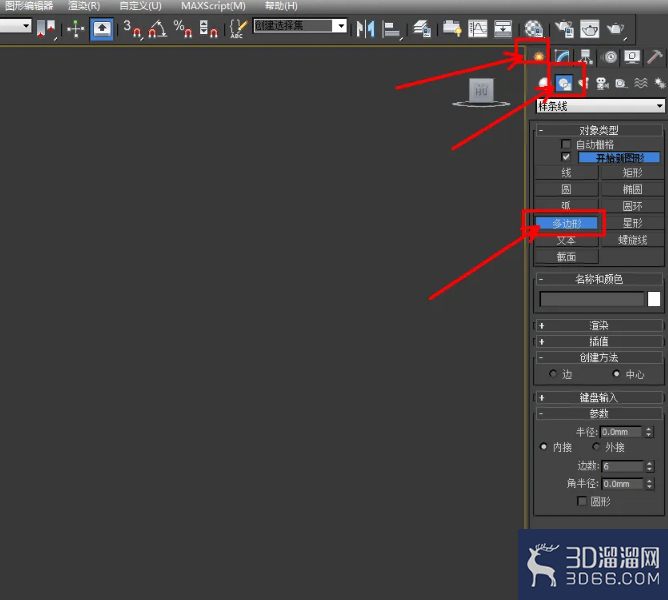
Task: Toggle the Graphite Modeling Tools ribbon icon
Action: 452,29
